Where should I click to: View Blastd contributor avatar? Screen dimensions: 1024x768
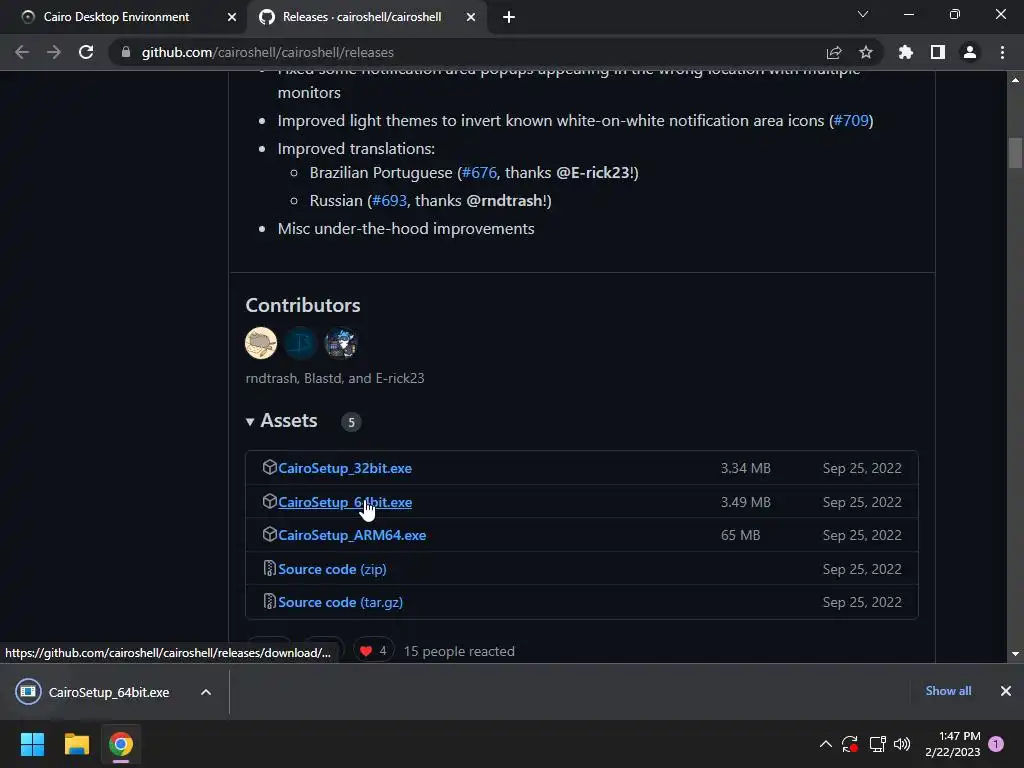pos(301,343)
